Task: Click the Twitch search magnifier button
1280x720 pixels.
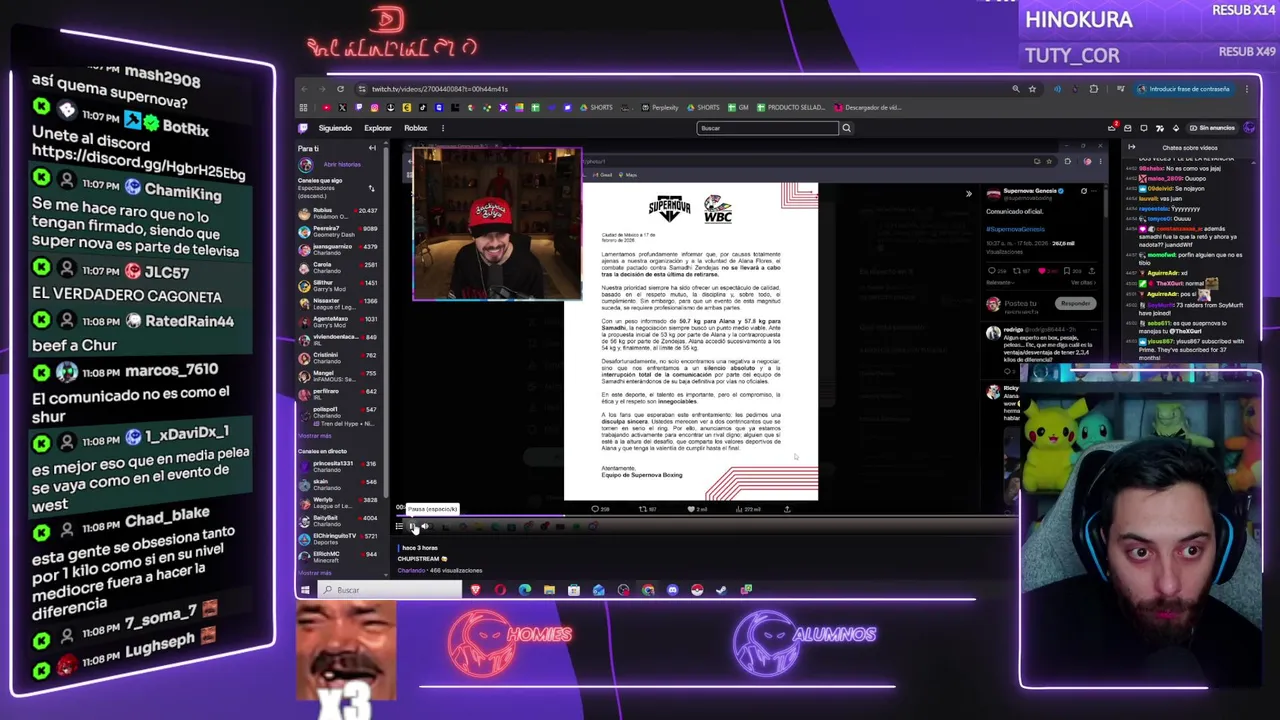Action: click(x=846, y=128)
